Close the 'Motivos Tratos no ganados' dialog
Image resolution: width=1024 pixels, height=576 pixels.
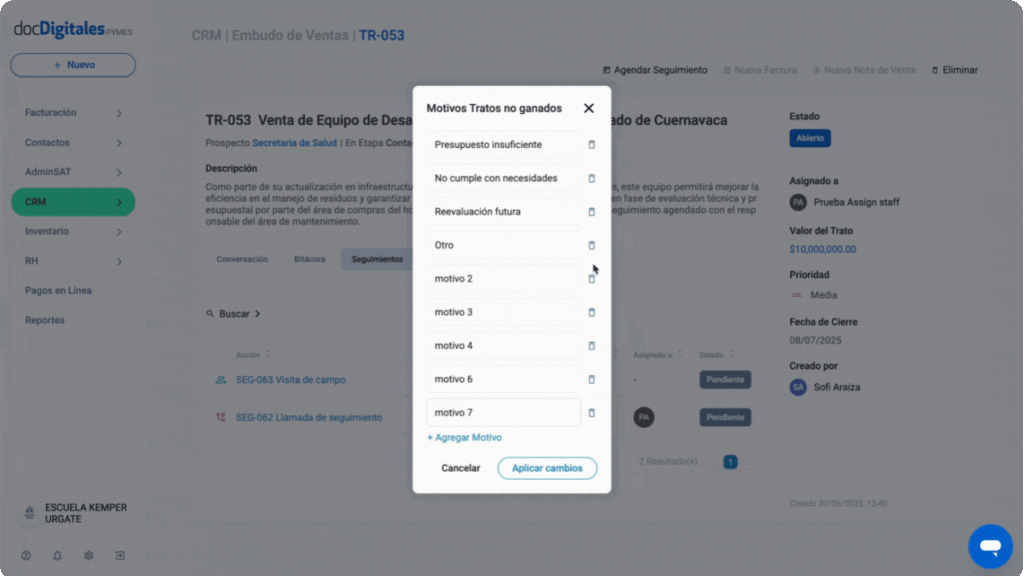point(588,108)
